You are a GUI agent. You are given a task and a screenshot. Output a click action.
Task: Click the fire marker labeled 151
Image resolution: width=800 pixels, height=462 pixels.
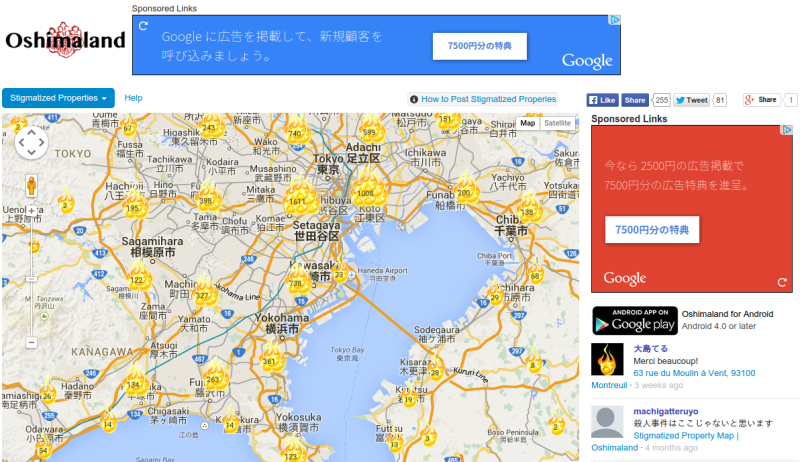coord(445,119)
